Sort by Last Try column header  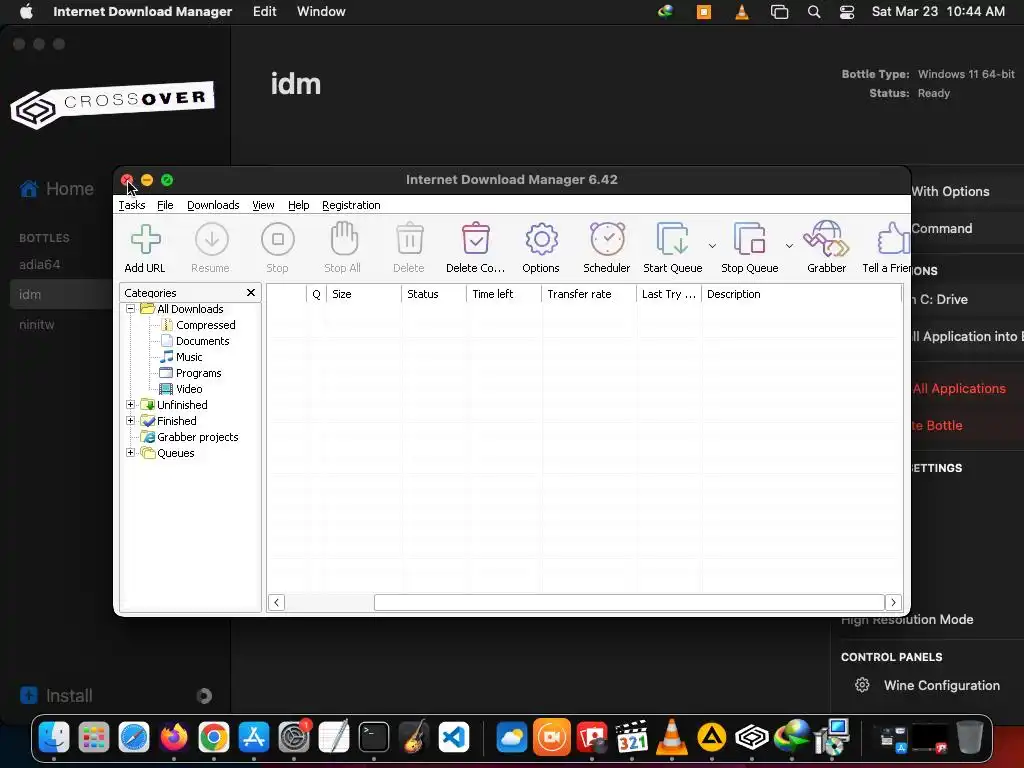coord(669,294)
